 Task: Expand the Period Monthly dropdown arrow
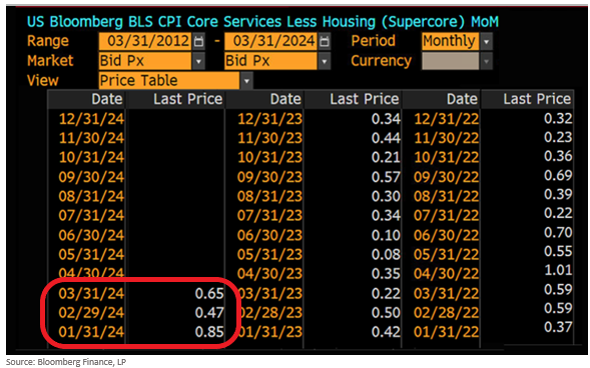(x=486, y=41)
